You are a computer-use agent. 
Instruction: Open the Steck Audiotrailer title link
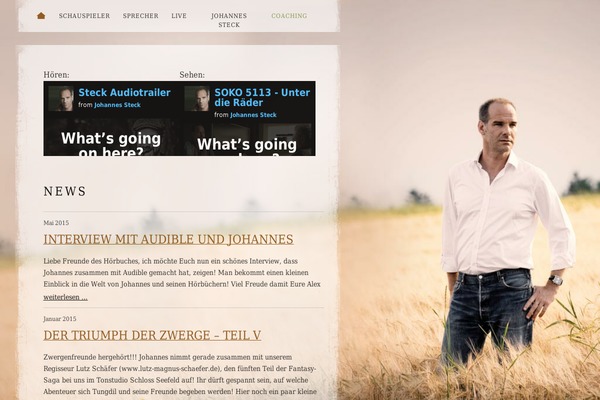coord(124,92)
